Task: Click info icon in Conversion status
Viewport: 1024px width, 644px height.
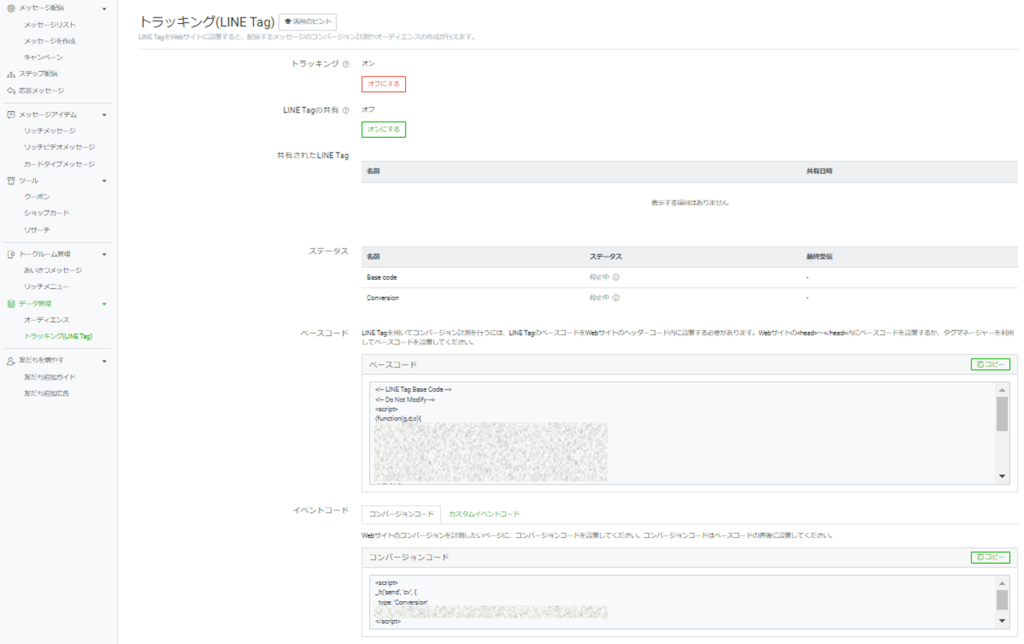Action: coord(616,298)
